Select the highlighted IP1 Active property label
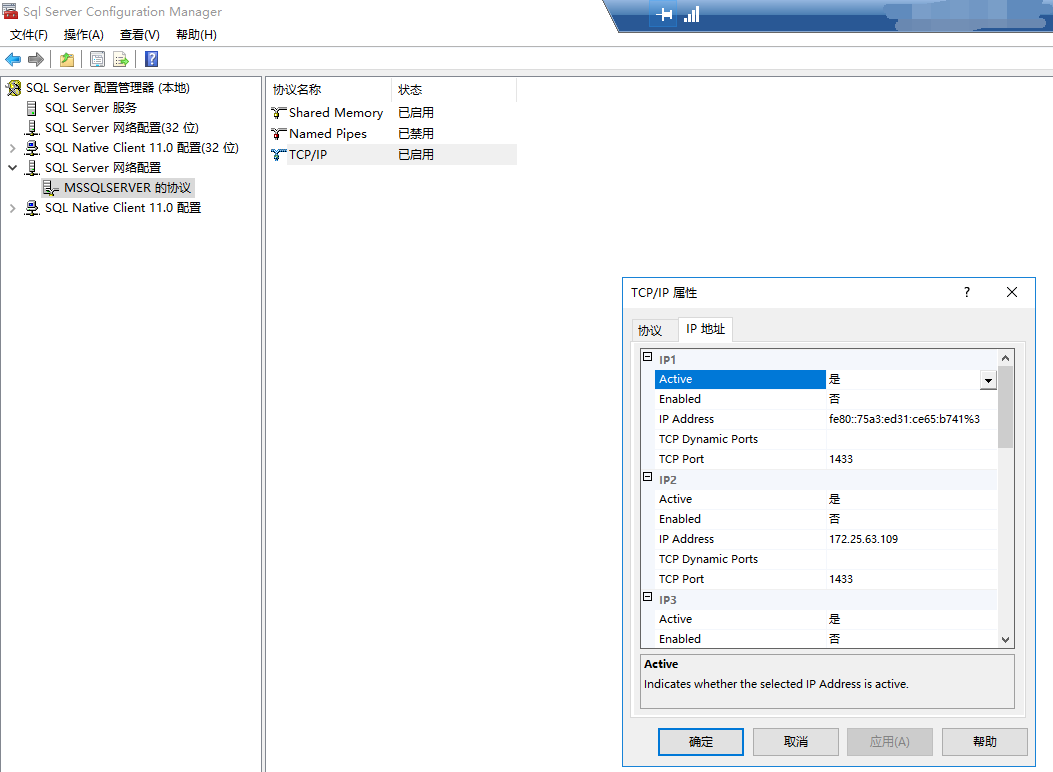The image size is (1053, 772). click(740, 379)
